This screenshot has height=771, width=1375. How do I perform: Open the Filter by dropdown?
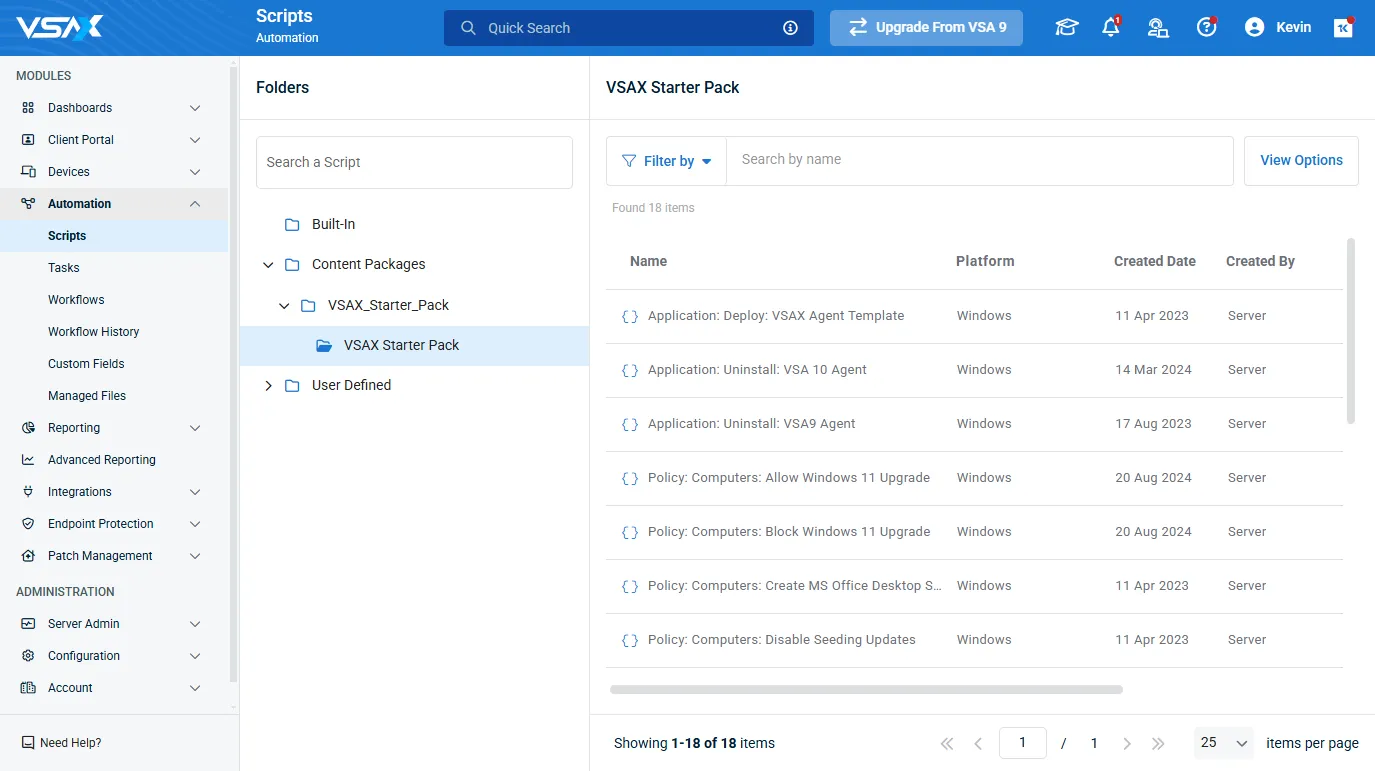point(666,161)
